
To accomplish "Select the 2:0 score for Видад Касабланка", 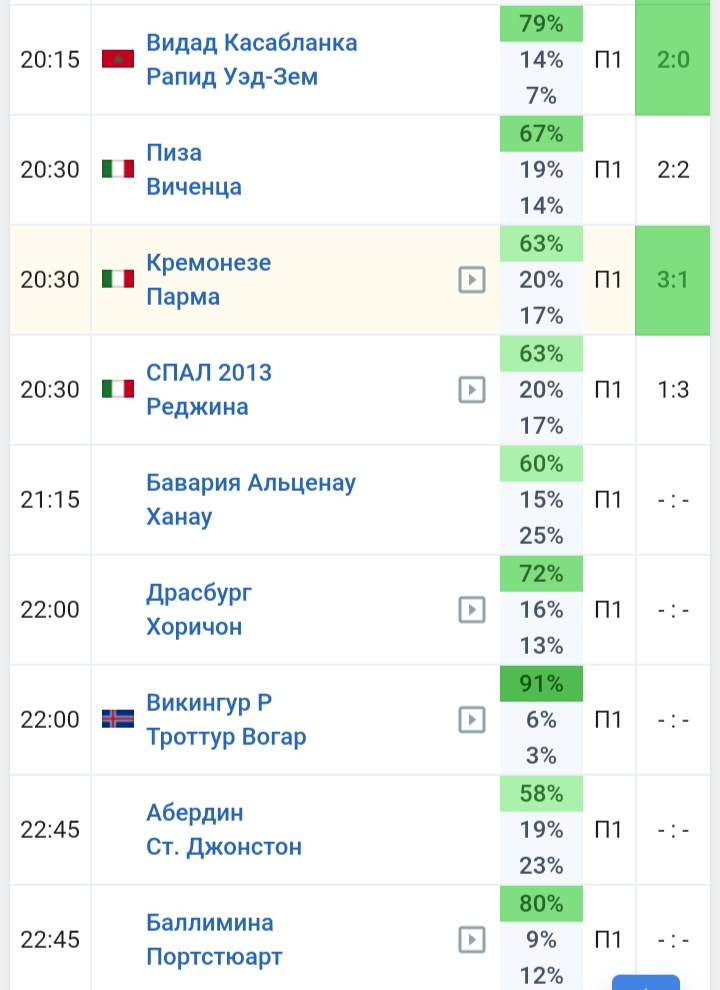I will click(x=674, y=60).
